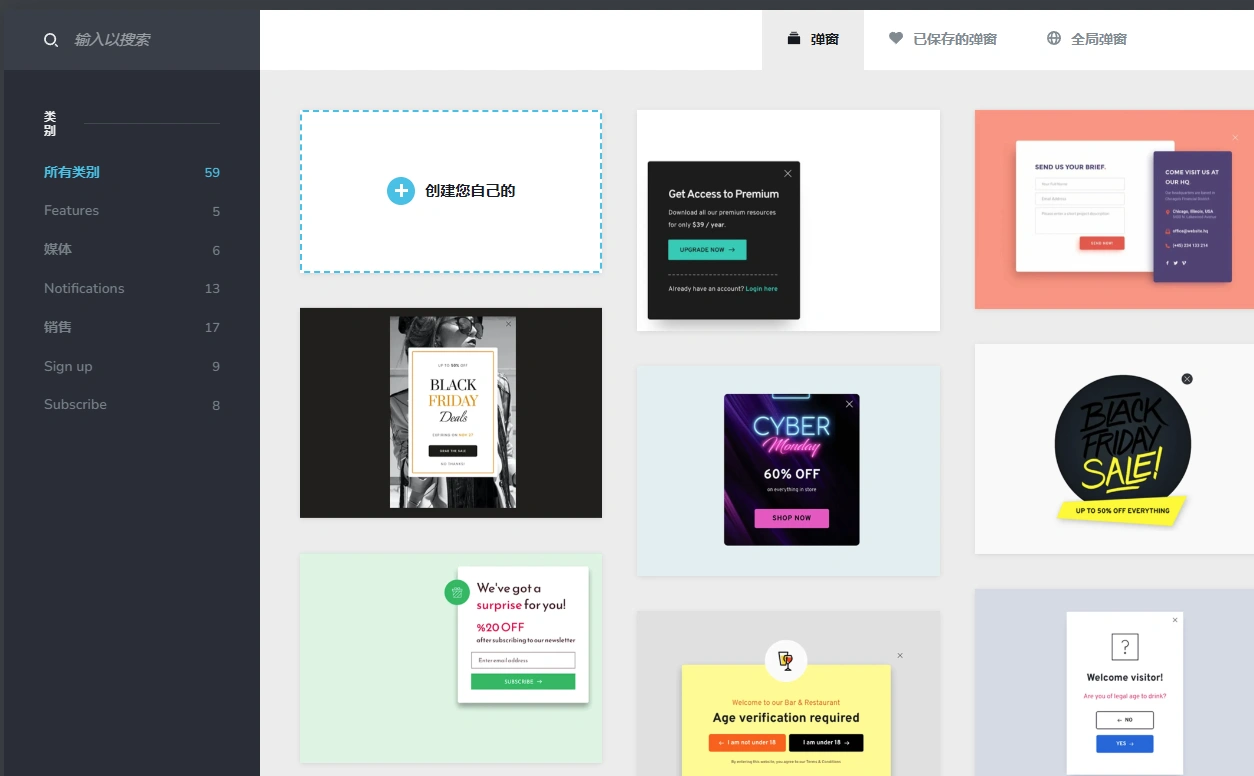Click the globe icon on 全局弹窗 tab
Viewport: 1254px width, 776px height.
tap(1052, 38)
